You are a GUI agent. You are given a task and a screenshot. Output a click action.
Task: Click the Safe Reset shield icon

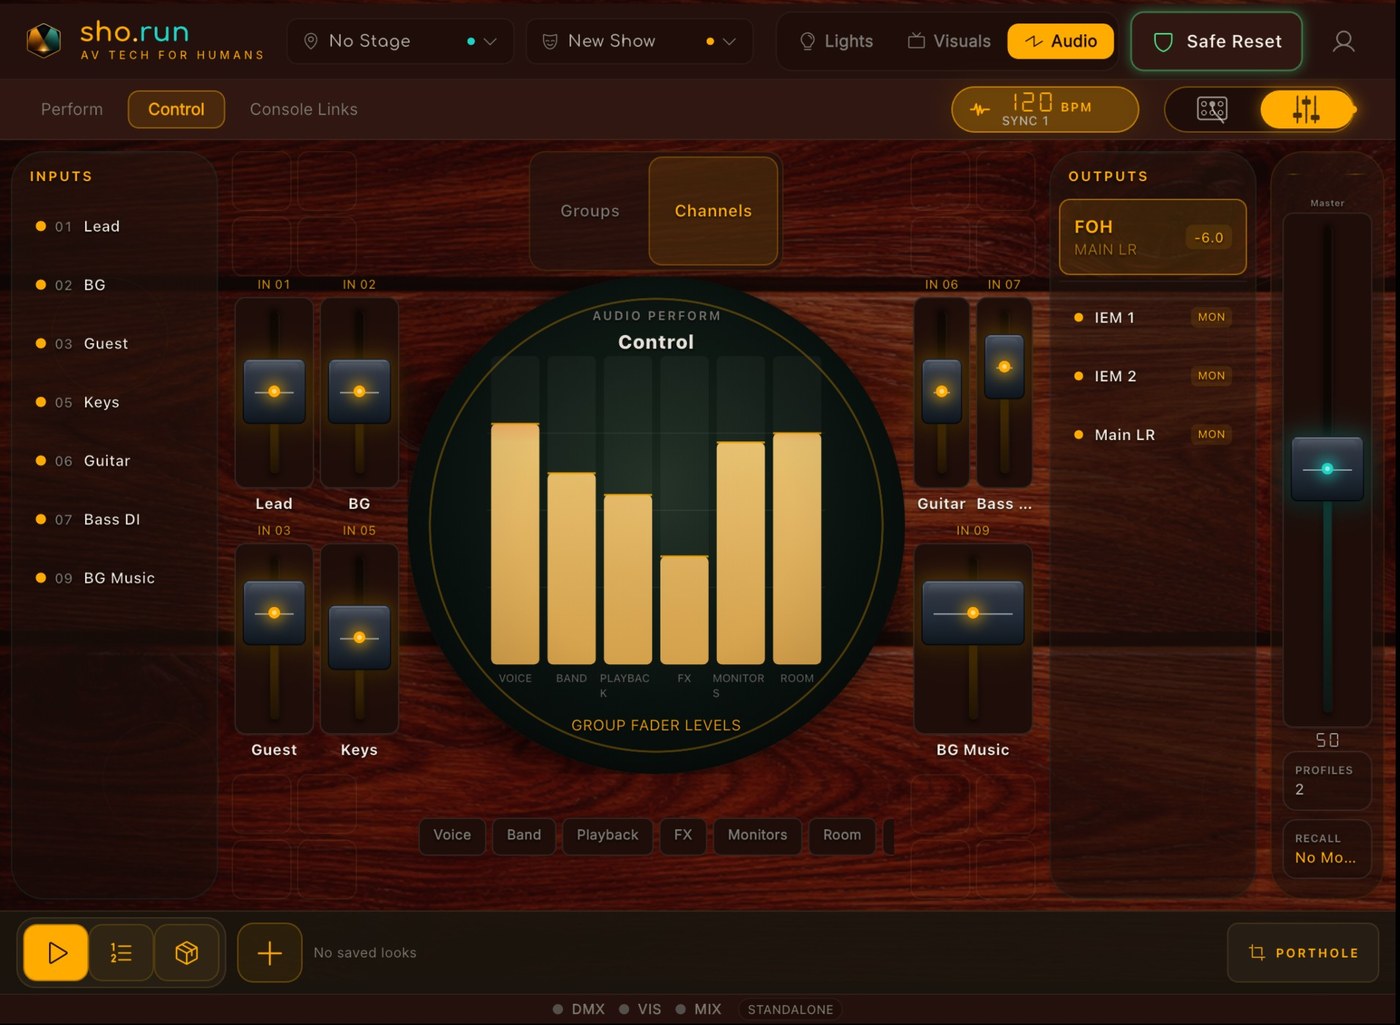[x=1163, y=42]
